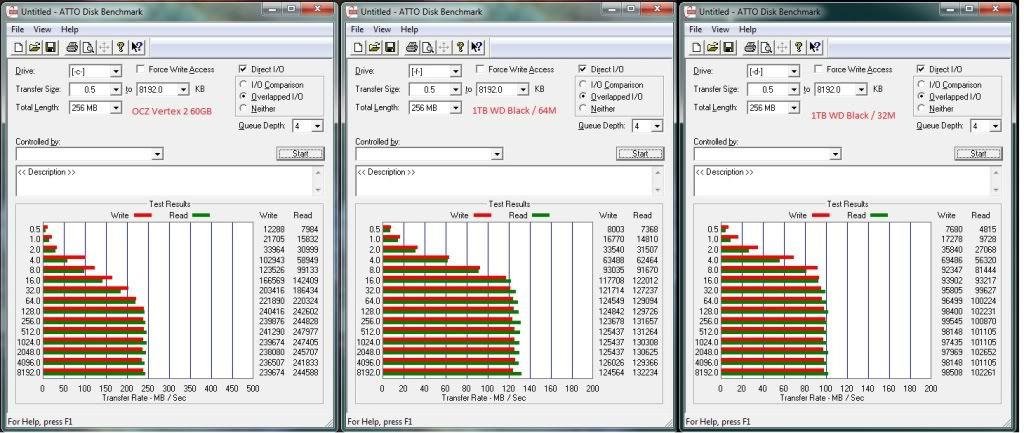Uncheck Direct I/O in the middle window

point(584,70)
